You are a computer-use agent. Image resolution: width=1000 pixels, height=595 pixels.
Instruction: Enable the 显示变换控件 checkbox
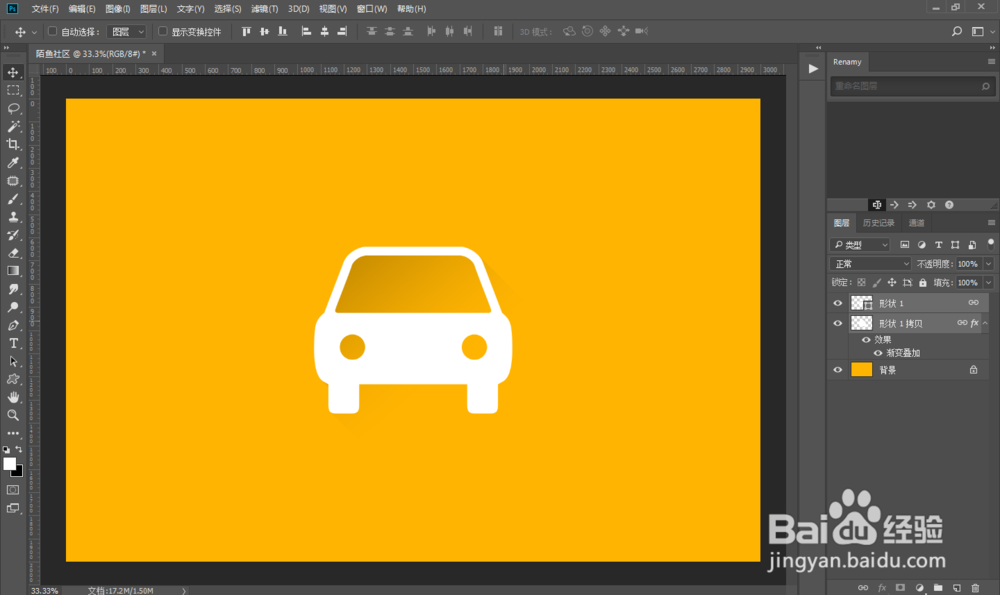163,31
